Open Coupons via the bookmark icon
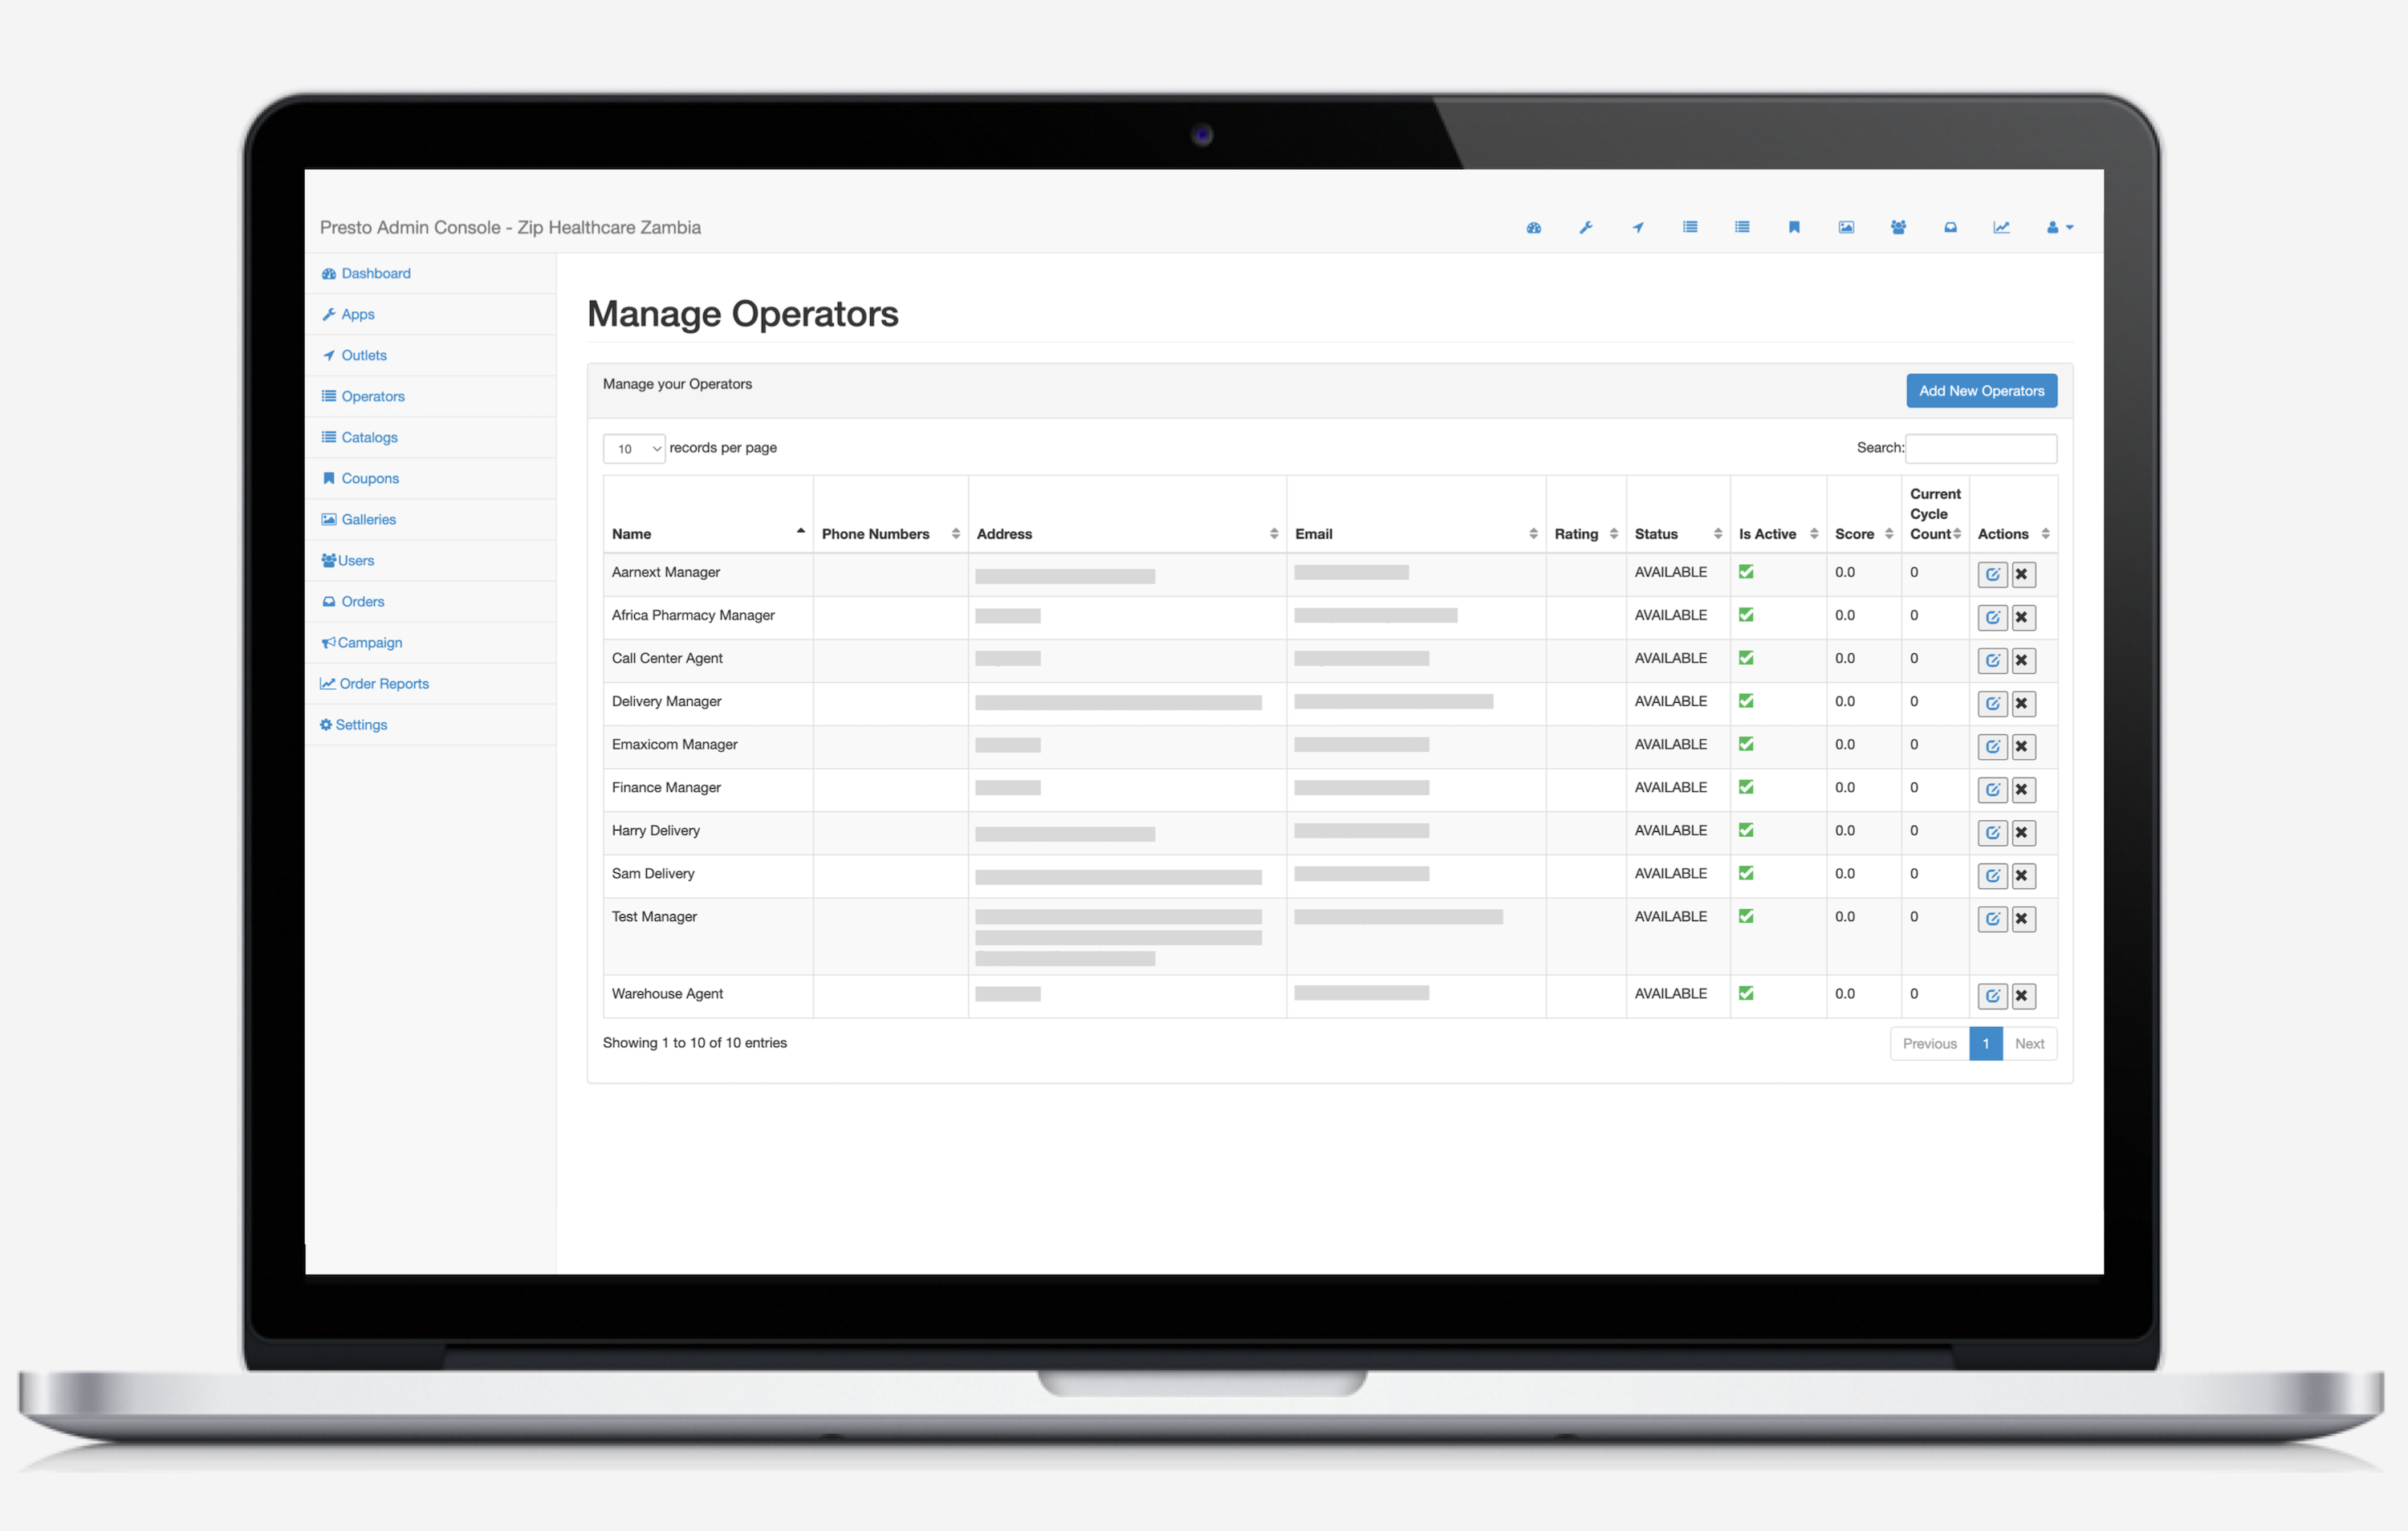 point(1794,227)
